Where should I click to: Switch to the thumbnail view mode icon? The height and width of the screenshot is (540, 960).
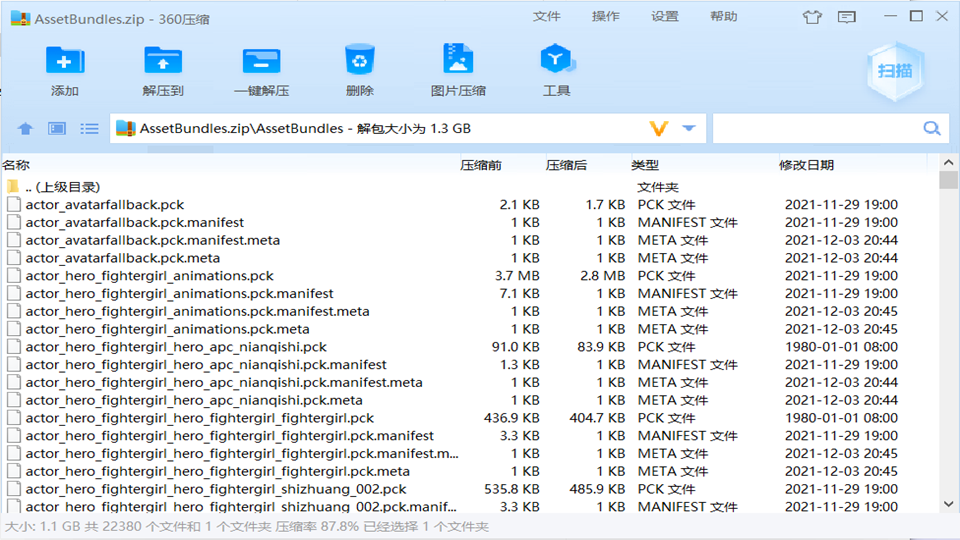point(57,129)
